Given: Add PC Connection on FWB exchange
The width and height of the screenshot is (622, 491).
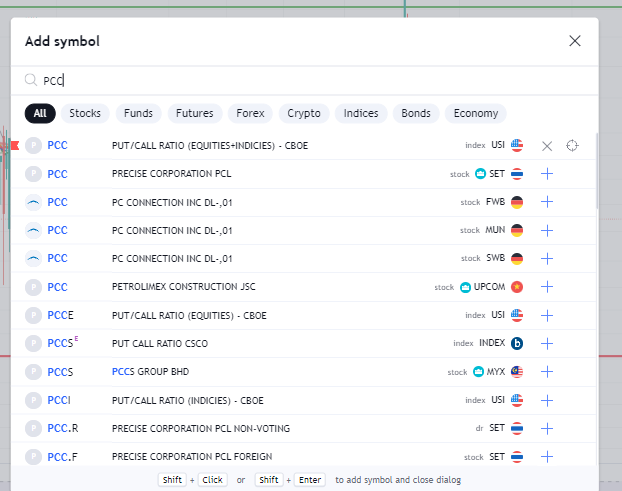Looking at the screenshot, I should [x=547, y=202].
